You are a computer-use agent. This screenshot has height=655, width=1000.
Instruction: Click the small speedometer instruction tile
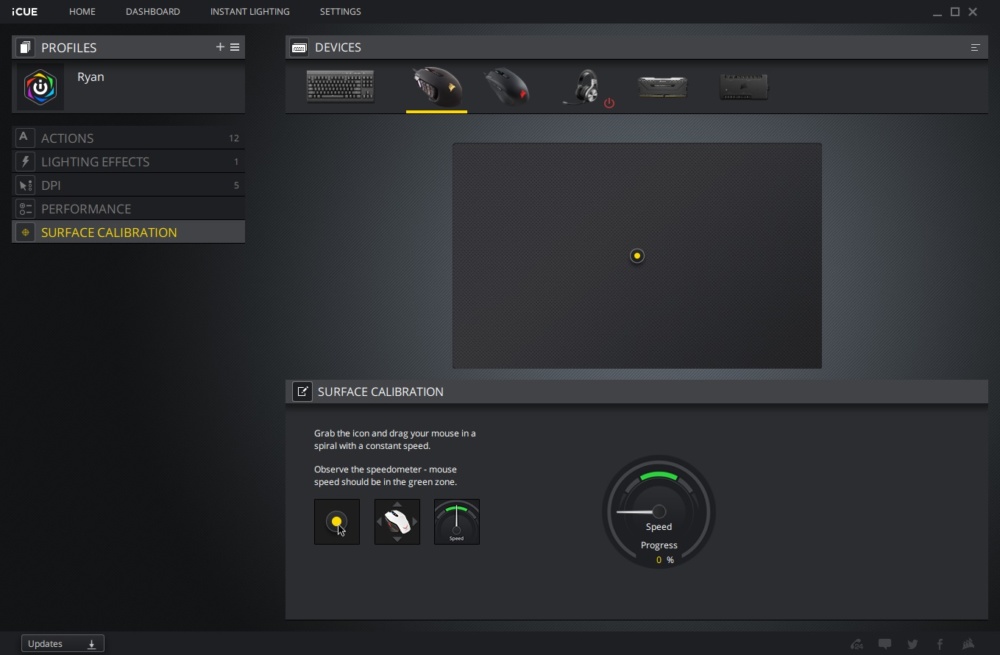pos(457,522)
